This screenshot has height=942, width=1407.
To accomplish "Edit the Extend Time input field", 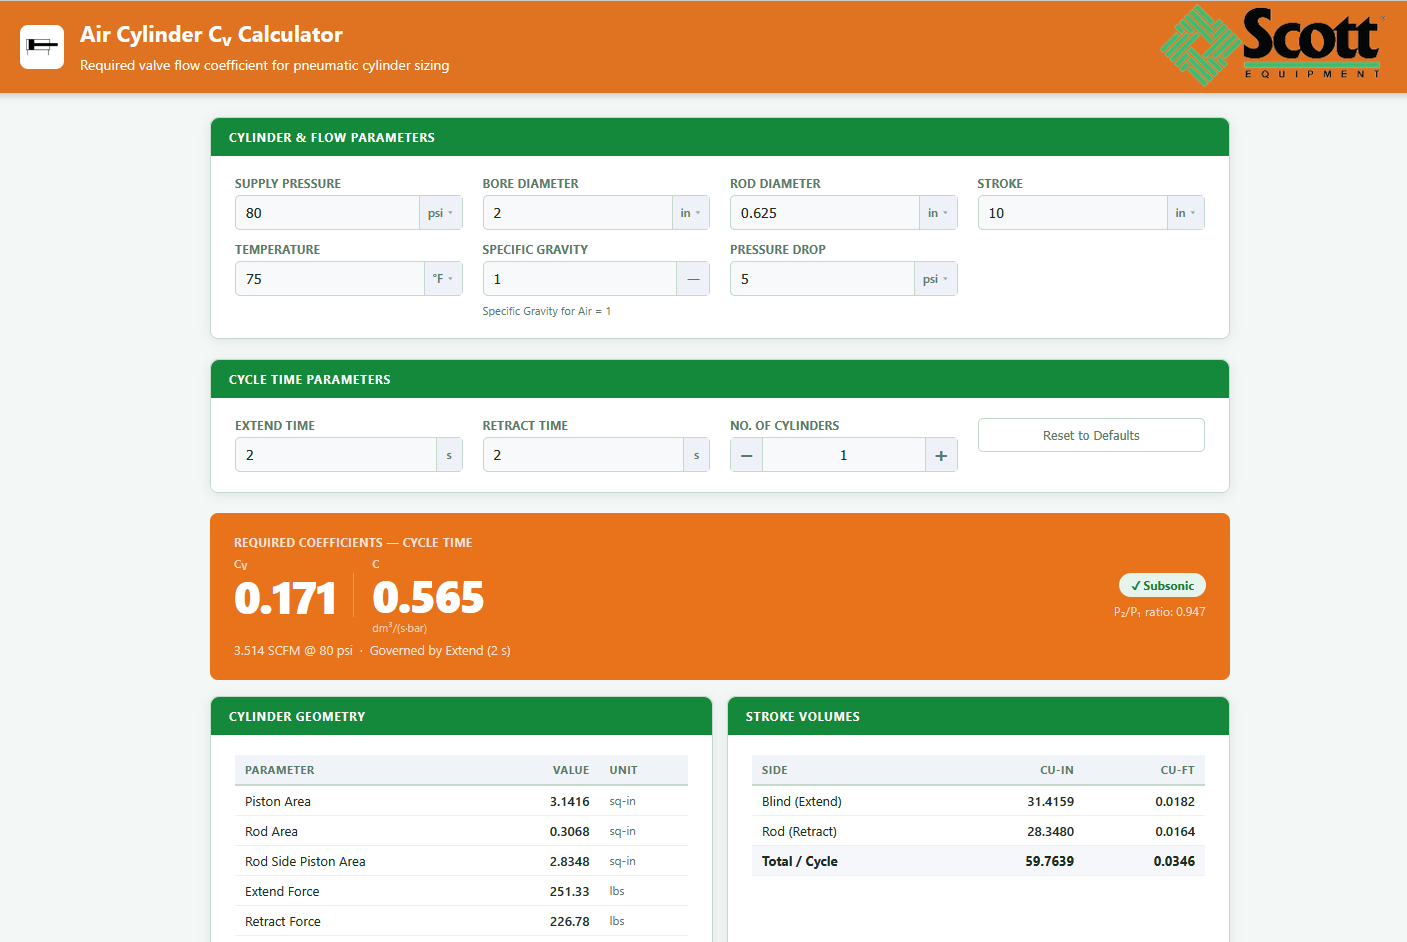I will pos(336,455).
